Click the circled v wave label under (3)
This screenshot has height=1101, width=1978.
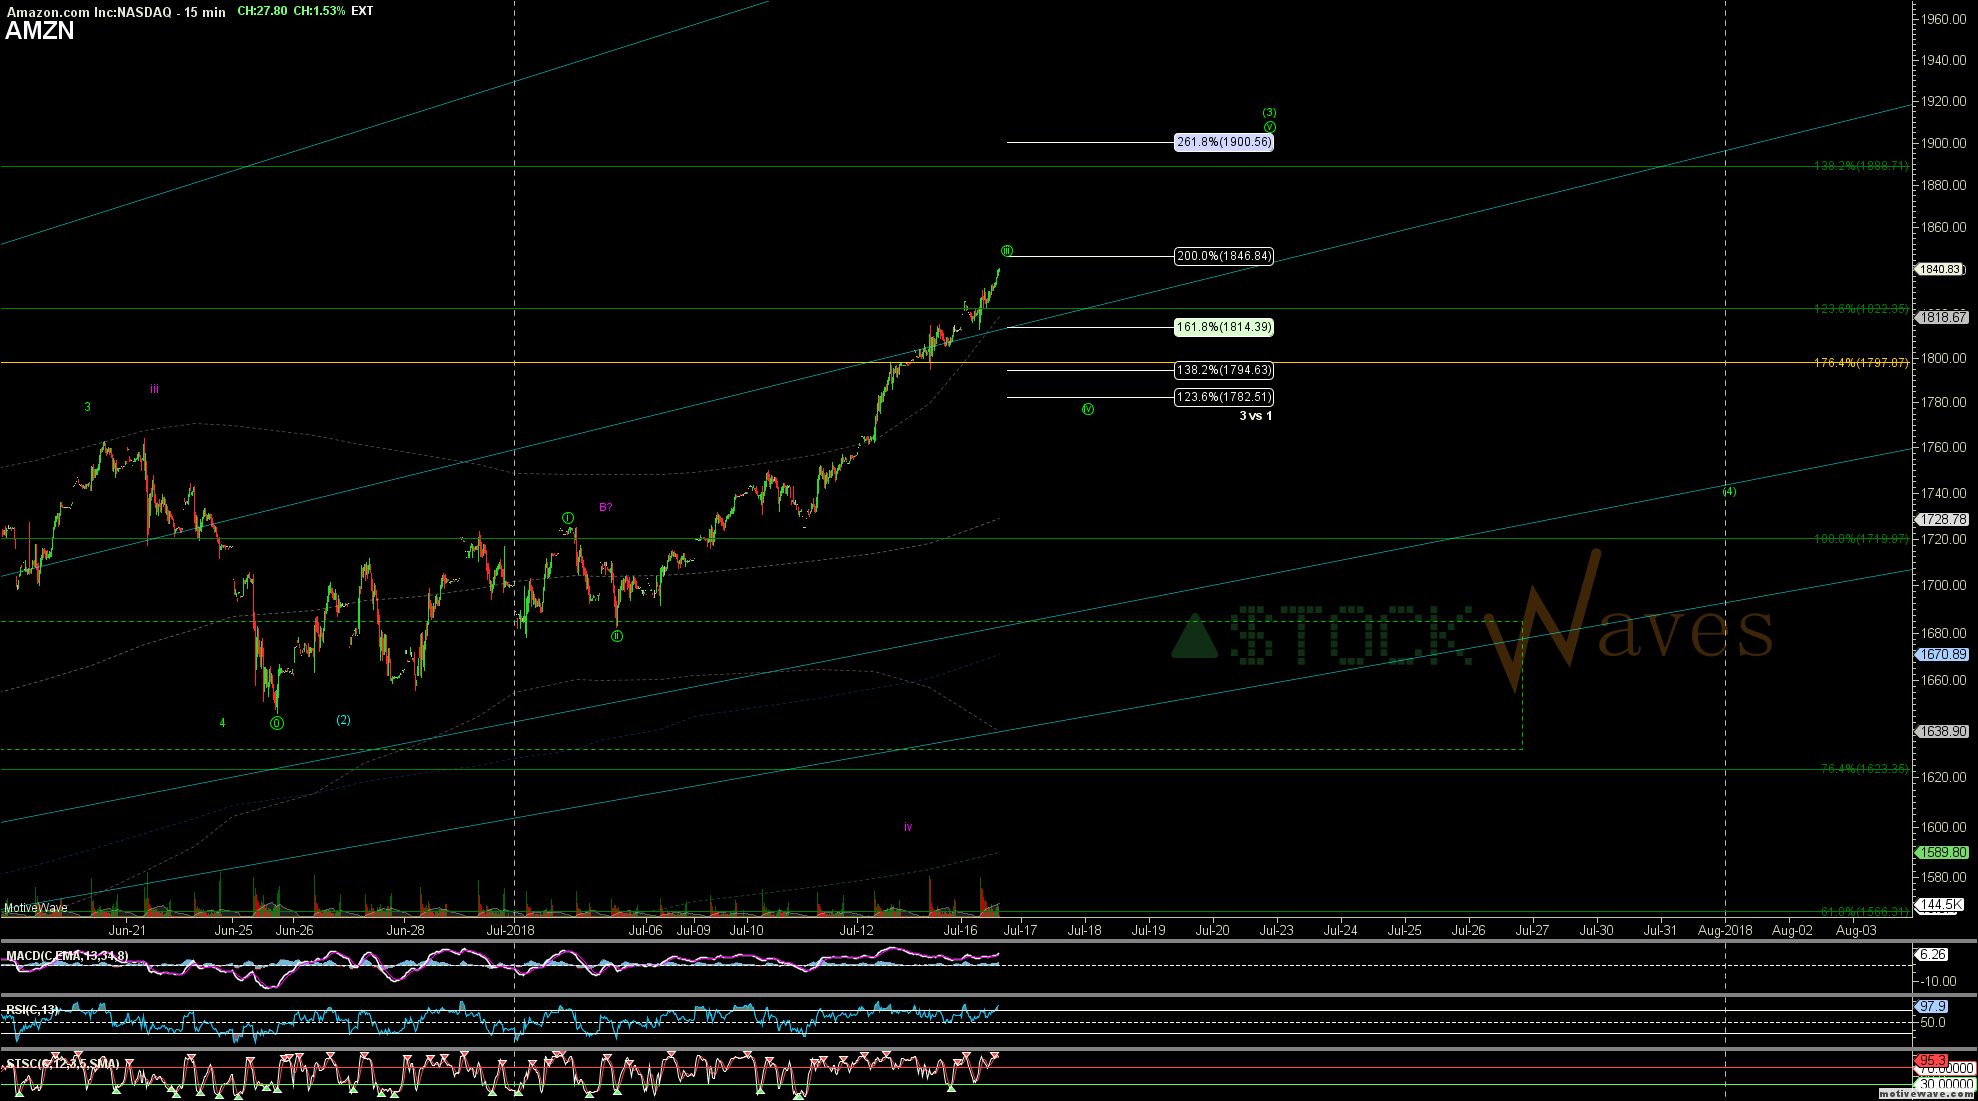pyautogui.click(x=1269, y=127)
